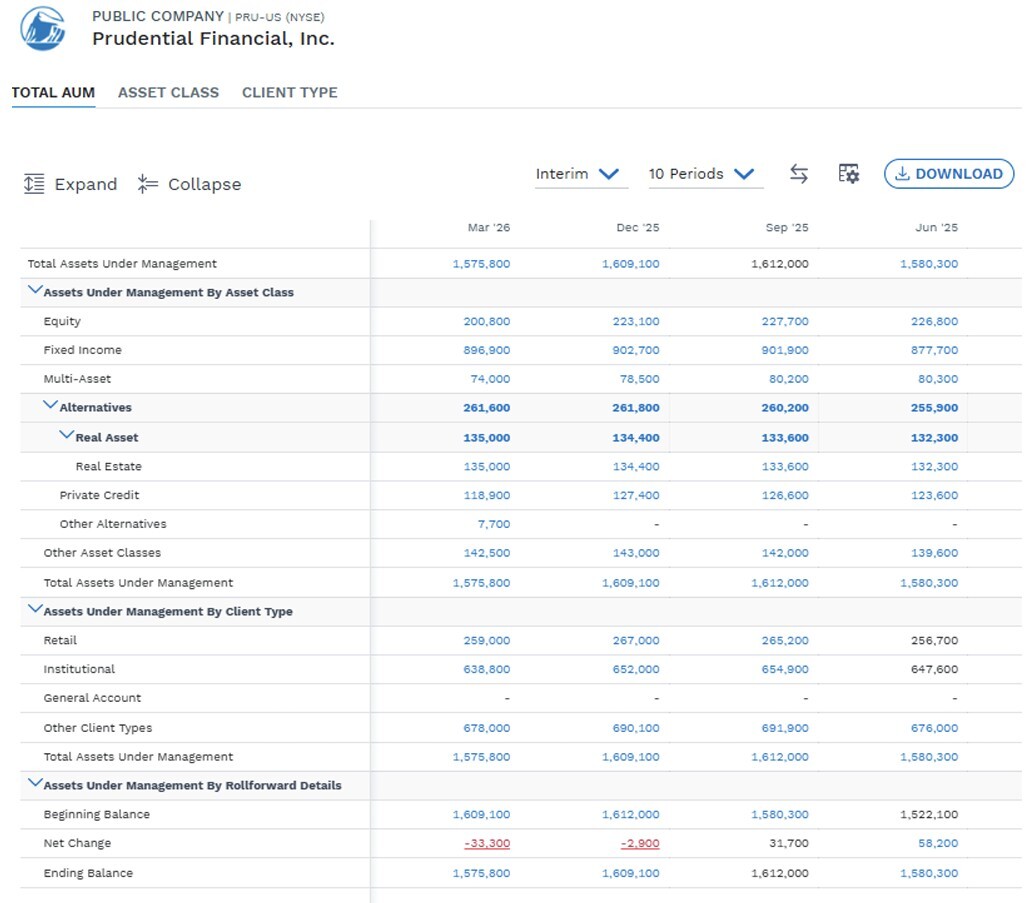Select the Beginning Balance row label

point(97,814)
